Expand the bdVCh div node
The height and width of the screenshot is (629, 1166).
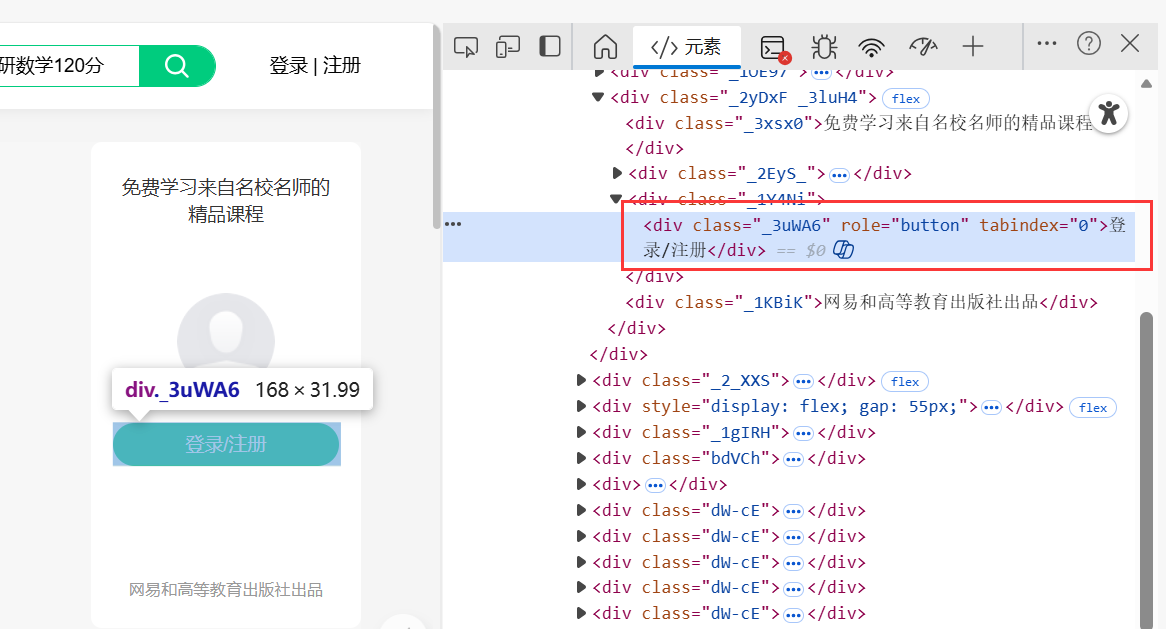point(581,458)
